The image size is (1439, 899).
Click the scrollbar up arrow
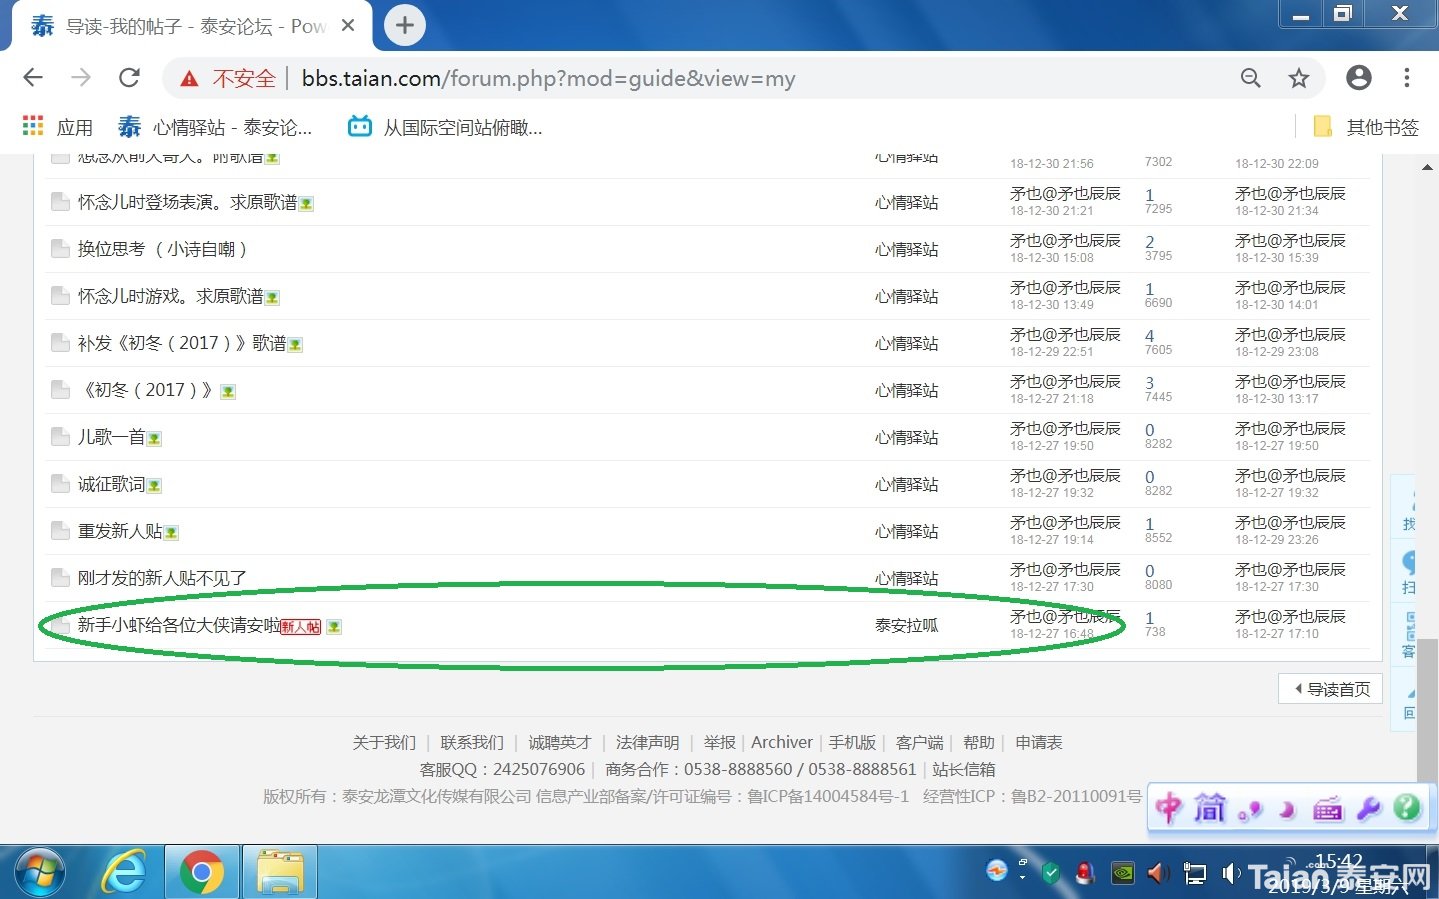pyautogui.click(x=1427, y=167)
